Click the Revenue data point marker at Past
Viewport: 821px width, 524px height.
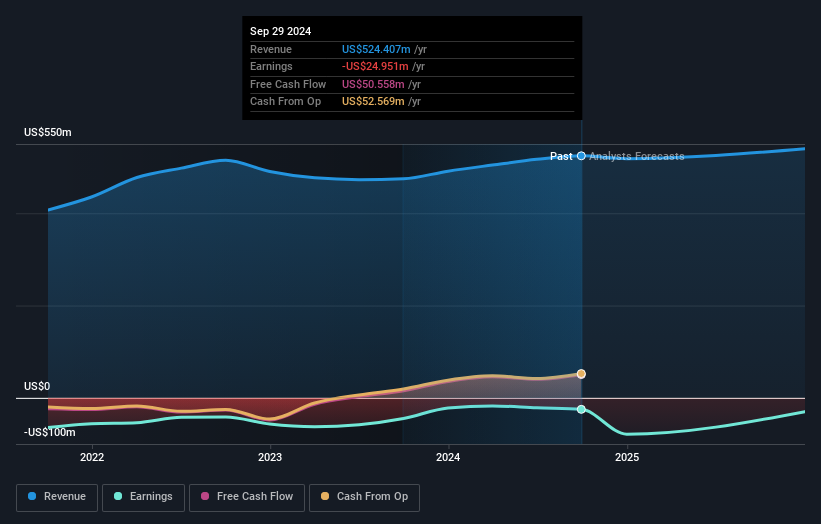[x=581, y=156]
